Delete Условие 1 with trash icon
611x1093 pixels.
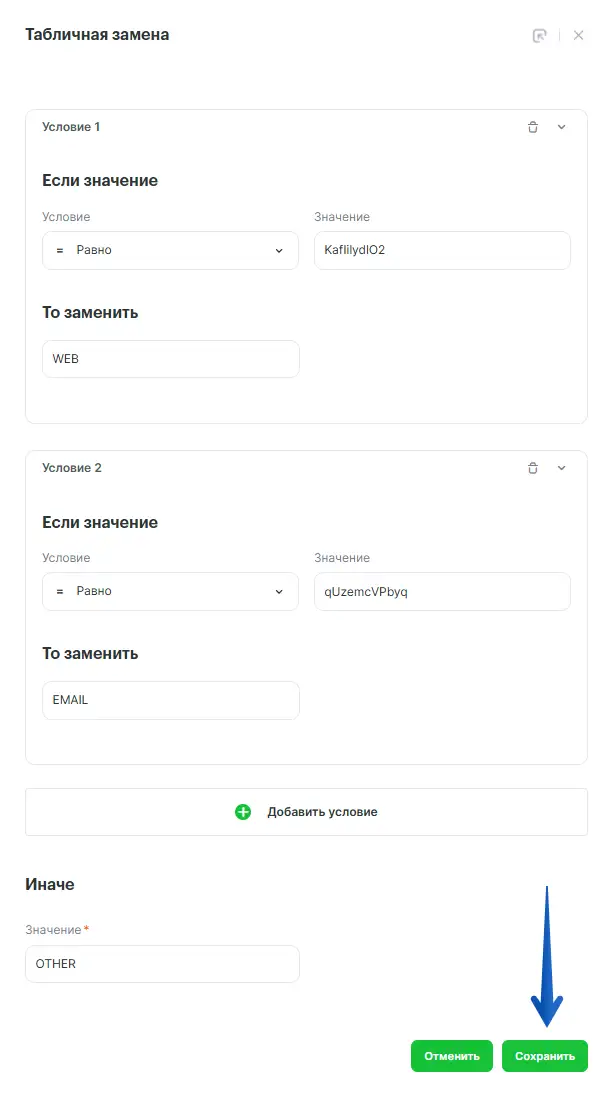tap(533, 127)
